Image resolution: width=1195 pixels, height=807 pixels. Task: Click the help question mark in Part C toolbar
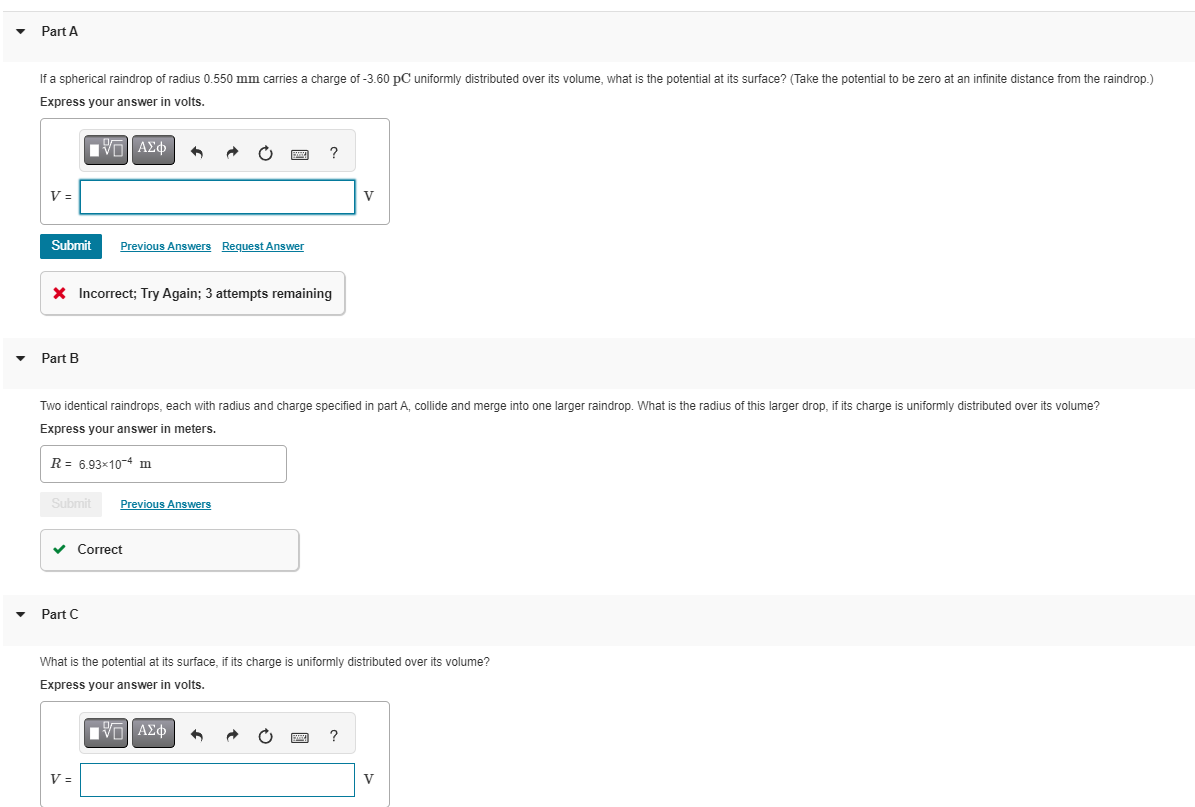[x=333, y=735]
